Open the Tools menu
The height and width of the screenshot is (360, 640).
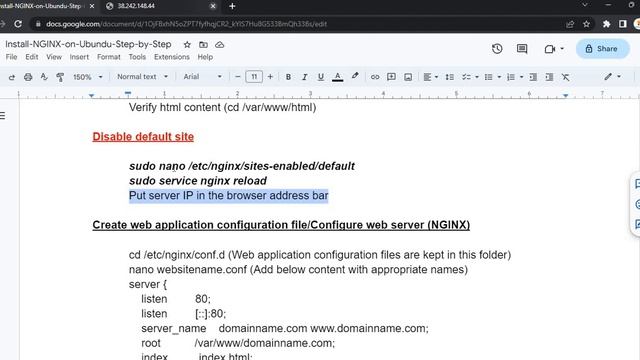[x=137, y=57]
